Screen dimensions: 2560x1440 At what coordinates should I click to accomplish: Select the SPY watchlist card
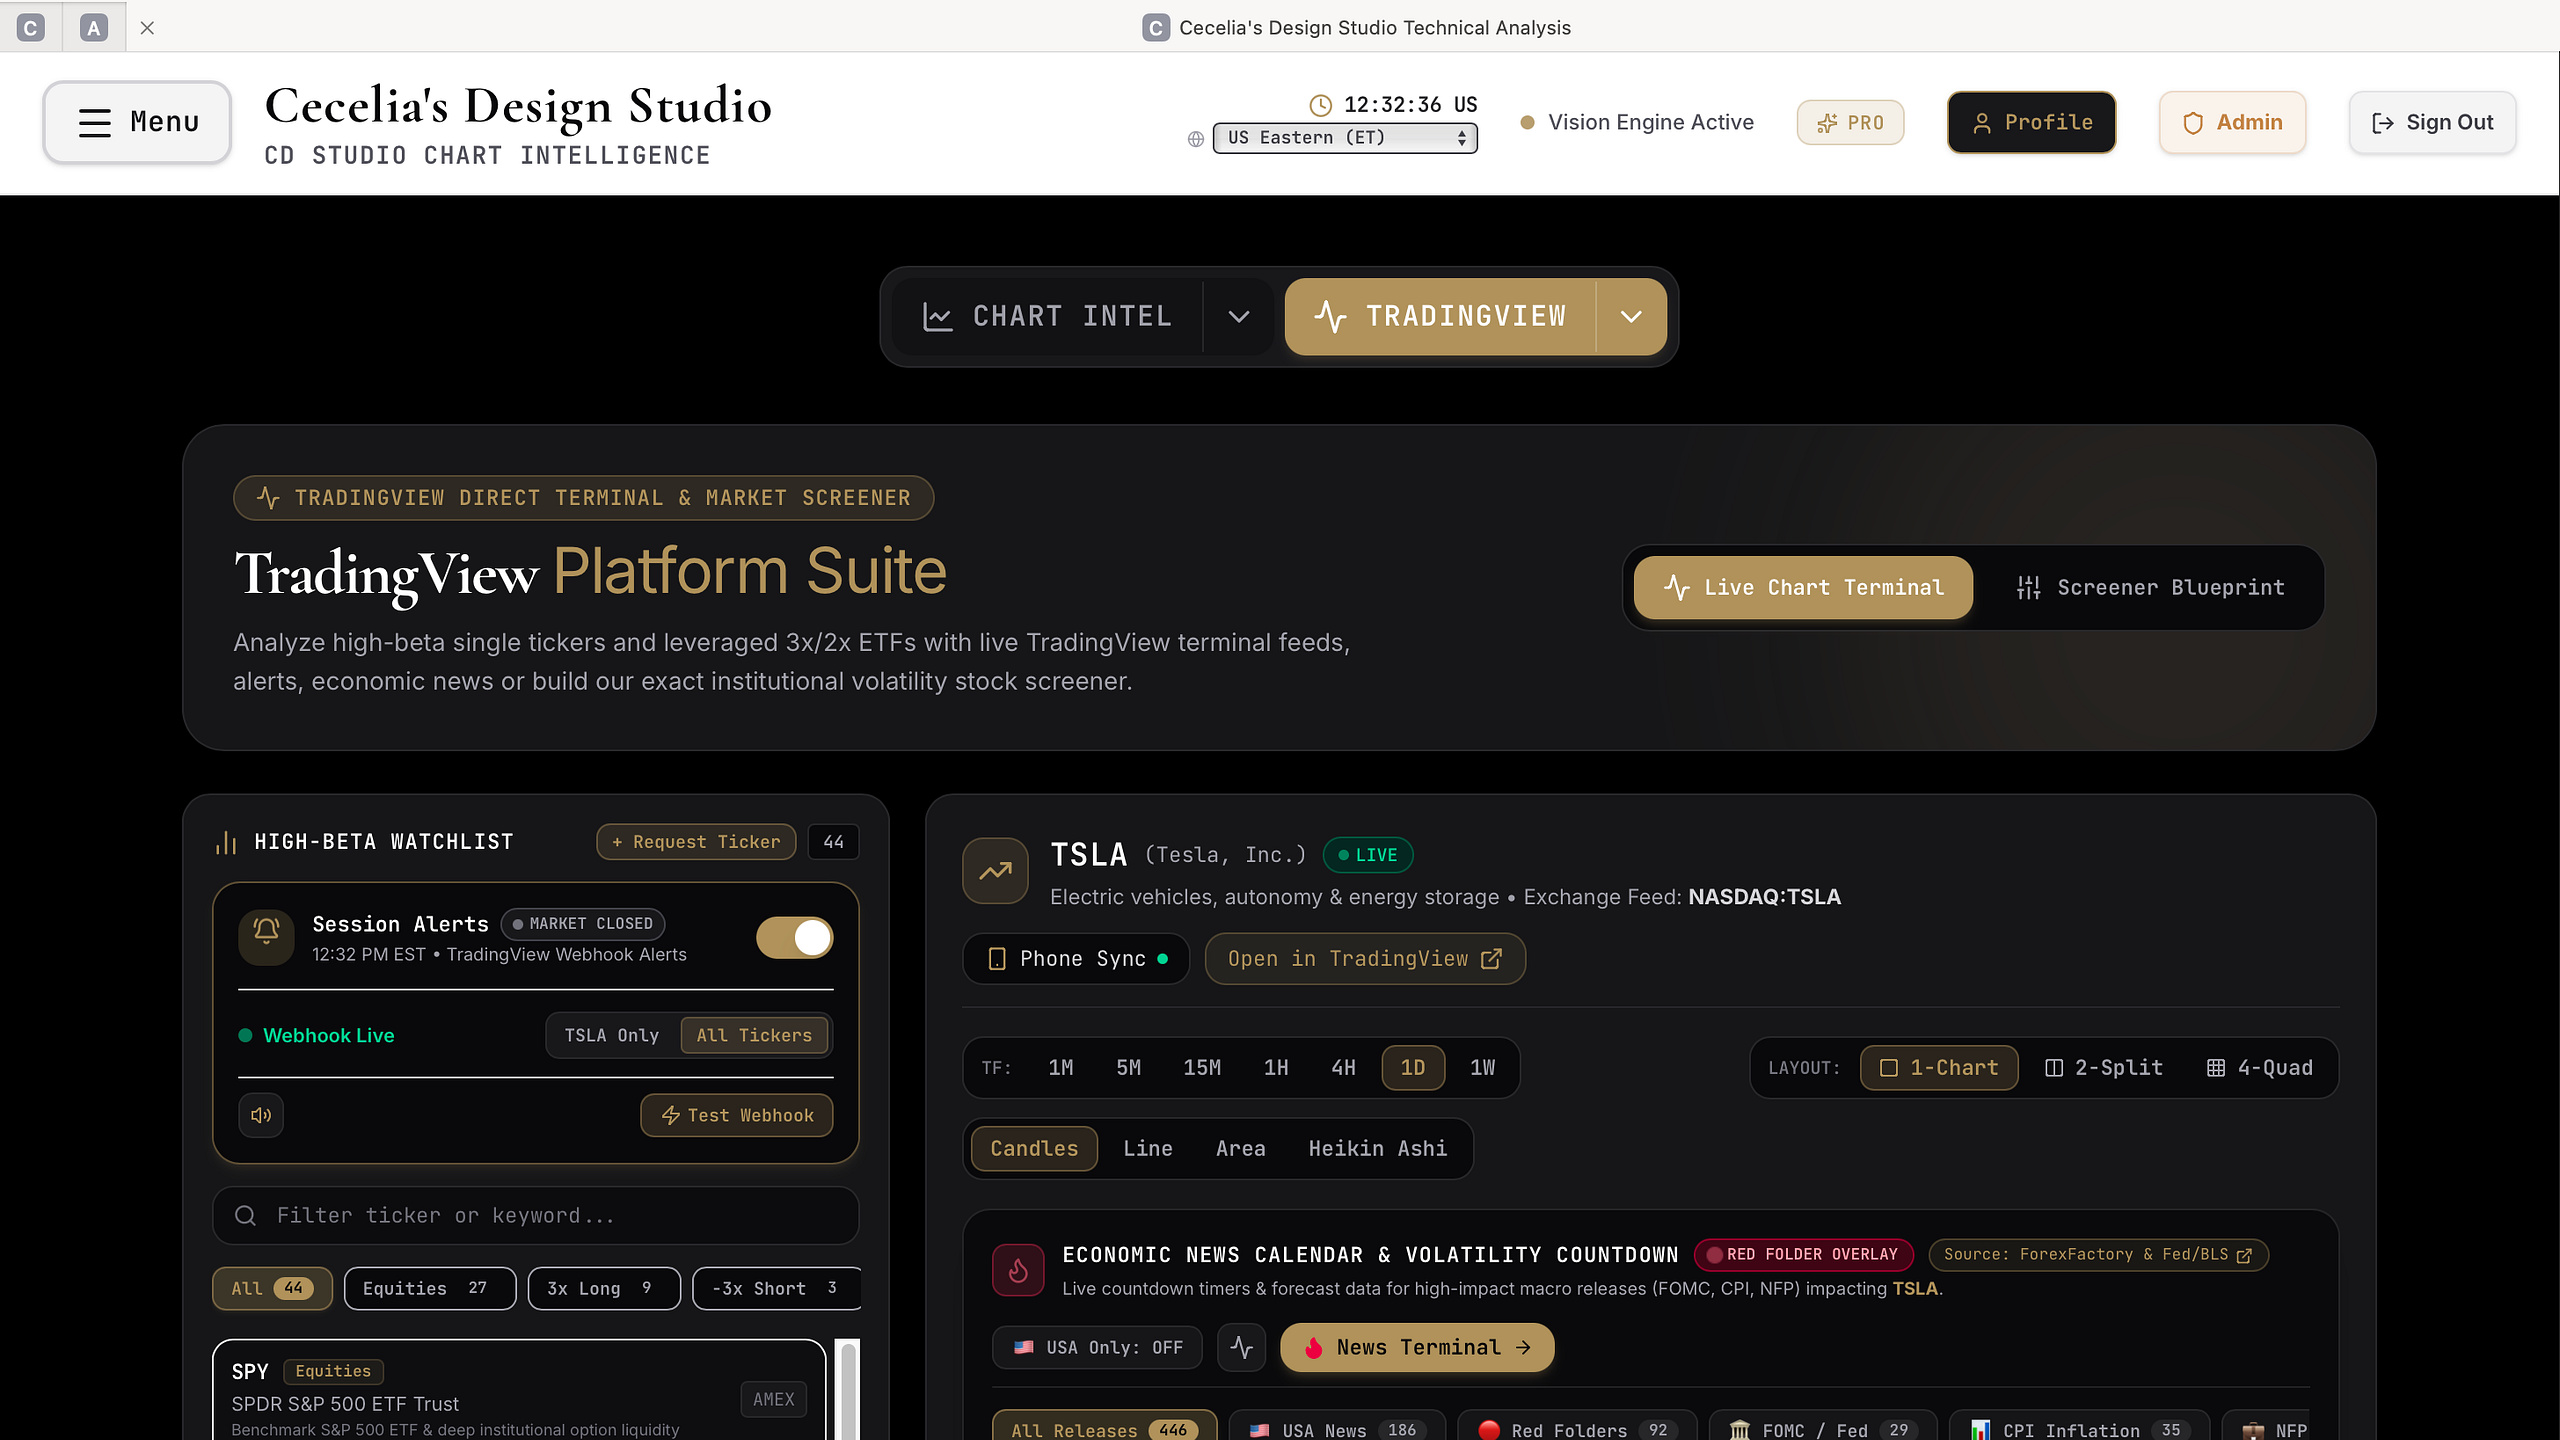pyautogui.click(x=519, y=1390)
